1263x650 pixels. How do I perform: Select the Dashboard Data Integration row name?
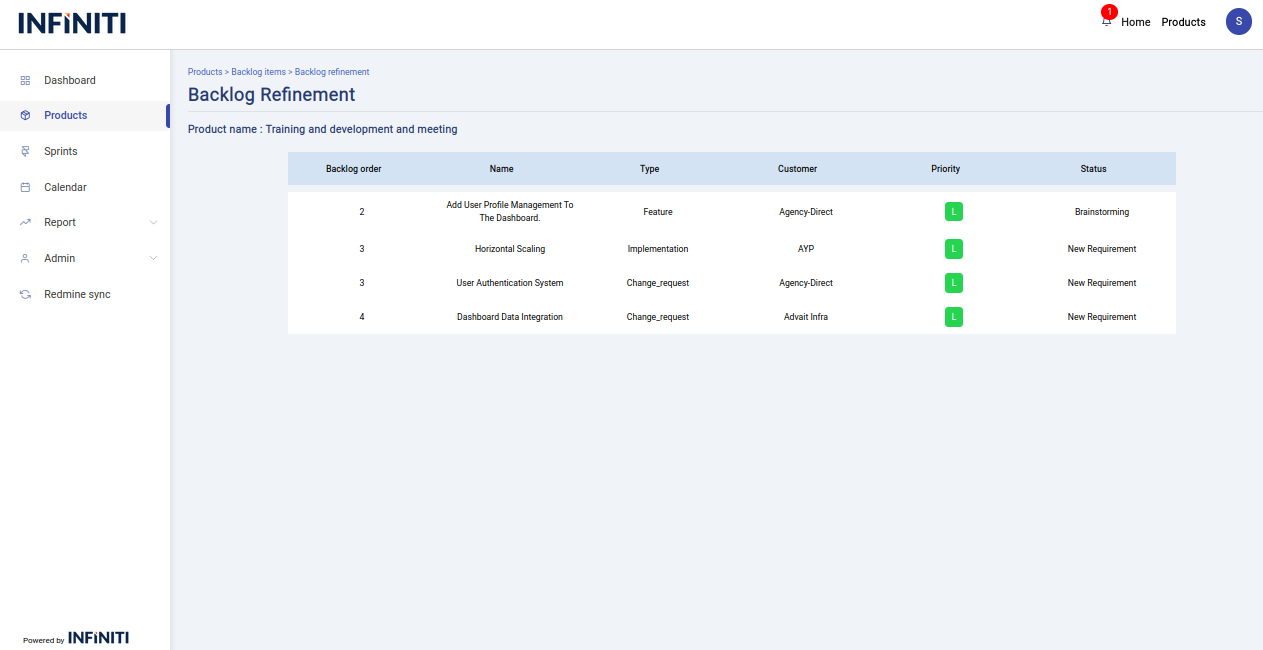[x=510, y=317]
